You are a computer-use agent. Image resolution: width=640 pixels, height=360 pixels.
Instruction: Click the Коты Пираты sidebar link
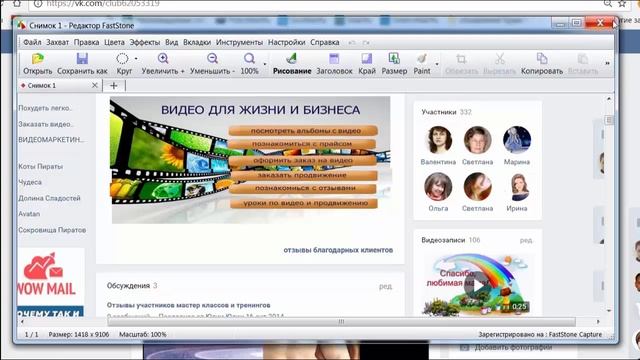coord(40,167)
